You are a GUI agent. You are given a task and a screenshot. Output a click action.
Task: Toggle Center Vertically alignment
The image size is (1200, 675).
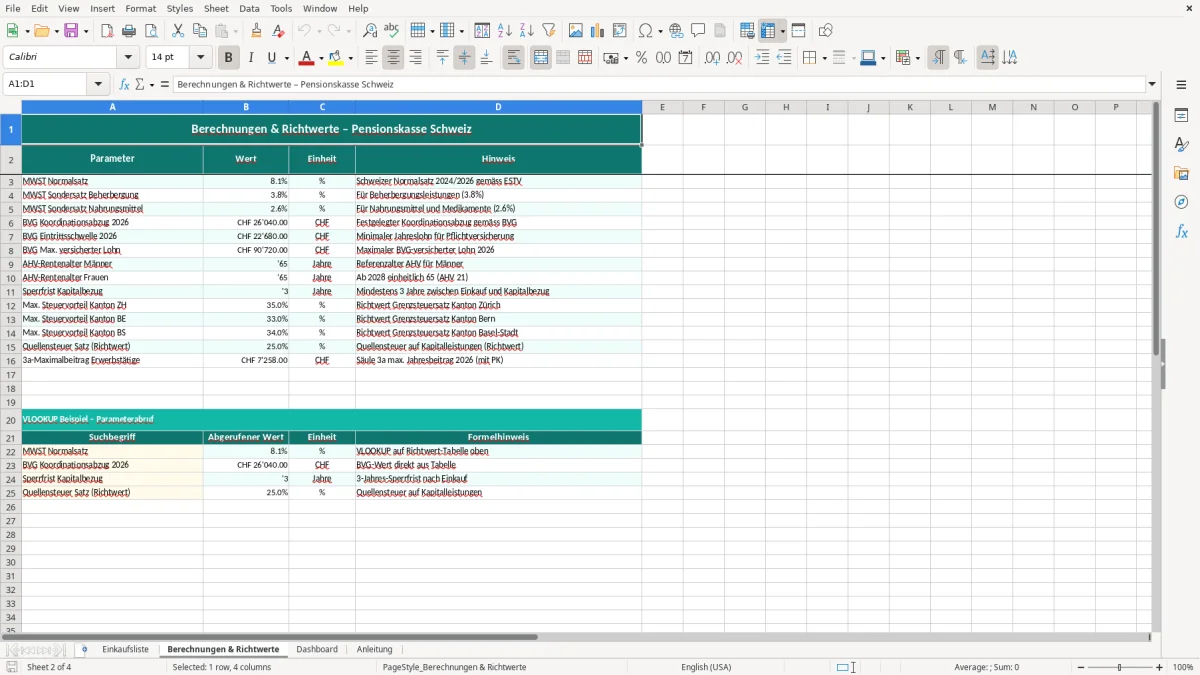point(464,58)
